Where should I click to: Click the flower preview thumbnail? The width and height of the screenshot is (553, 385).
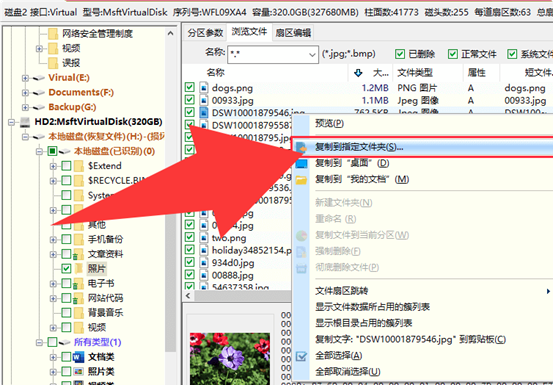coord(230,359)
